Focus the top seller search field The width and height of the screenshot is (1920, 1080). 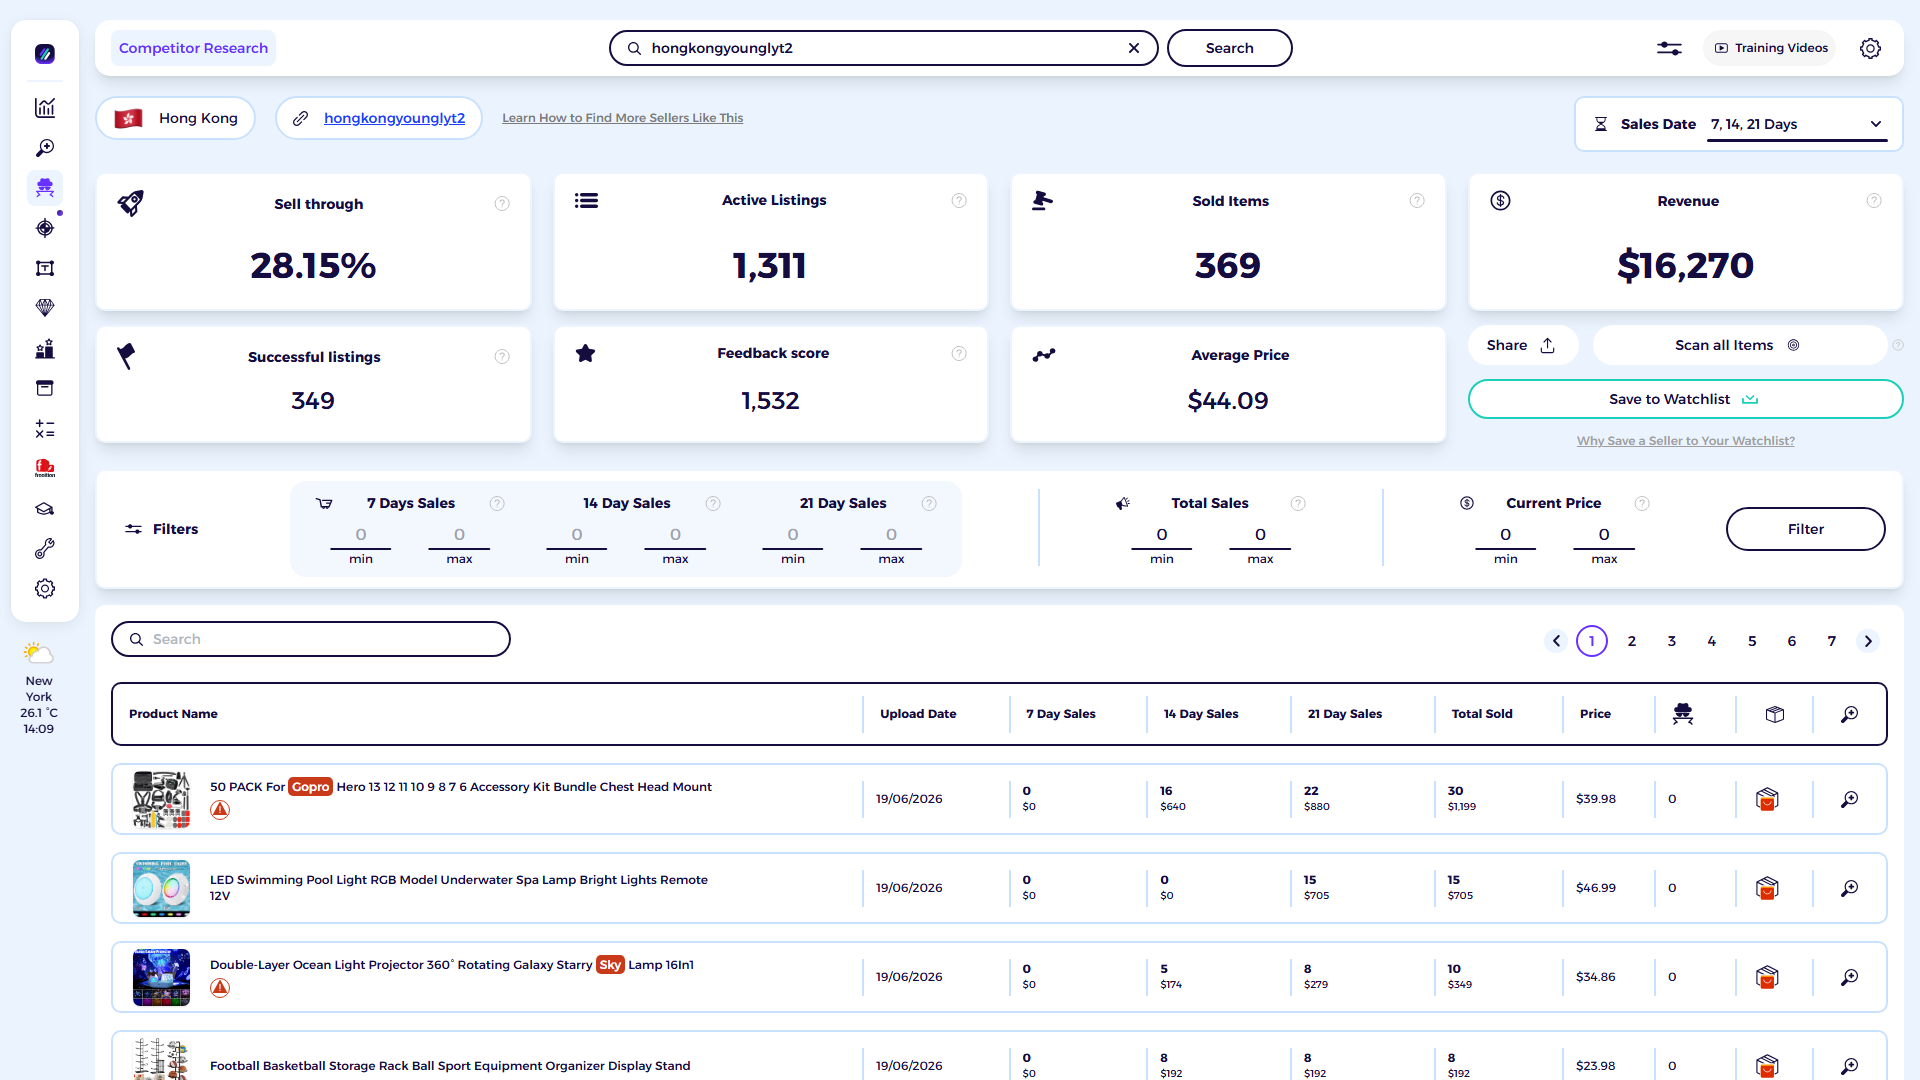coord(883,48)
